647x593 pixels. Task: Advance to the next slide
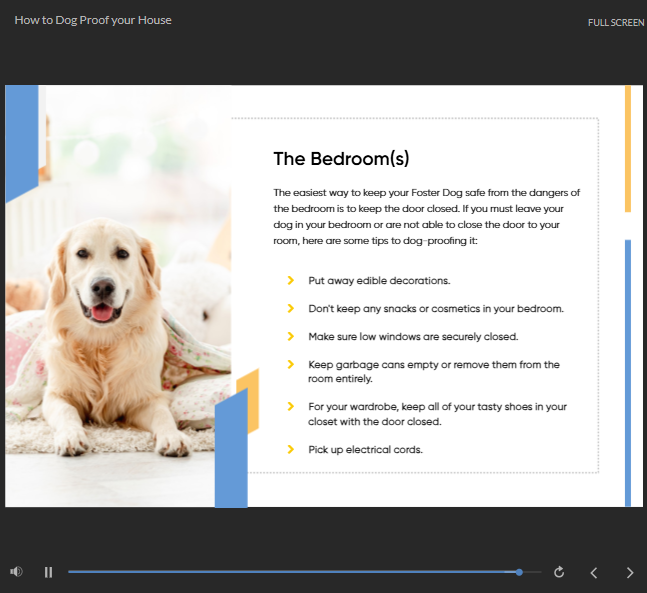630,572
